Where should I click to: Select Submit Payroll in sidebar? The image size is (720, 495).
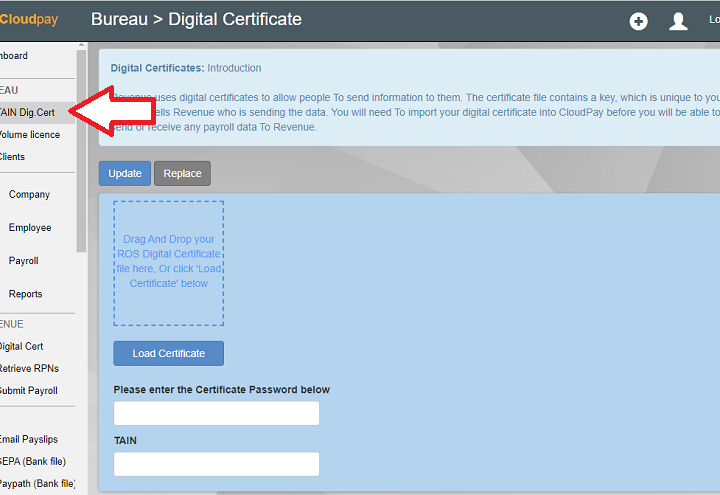[28, 390]
